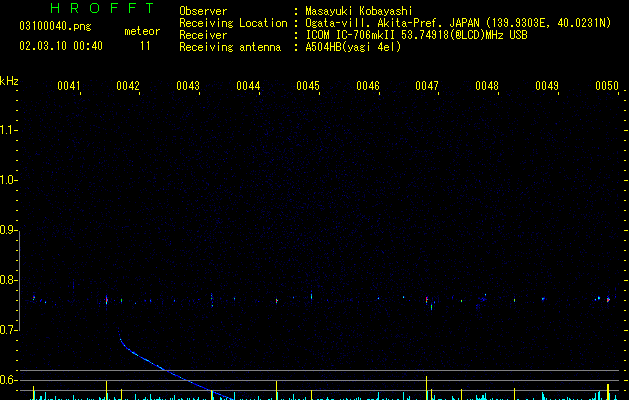Click the HROFFT title text
This screenshot has width=629, height=400.
[103, 8]
